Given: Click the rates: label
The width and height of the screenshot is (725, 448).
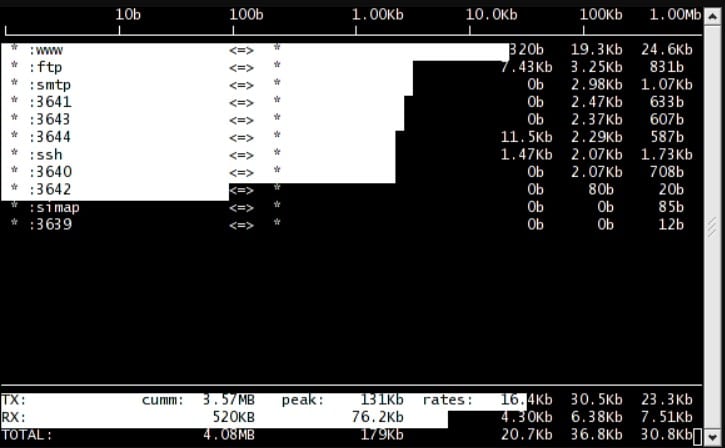Looking at the screenshot, I should coord(448,400).
